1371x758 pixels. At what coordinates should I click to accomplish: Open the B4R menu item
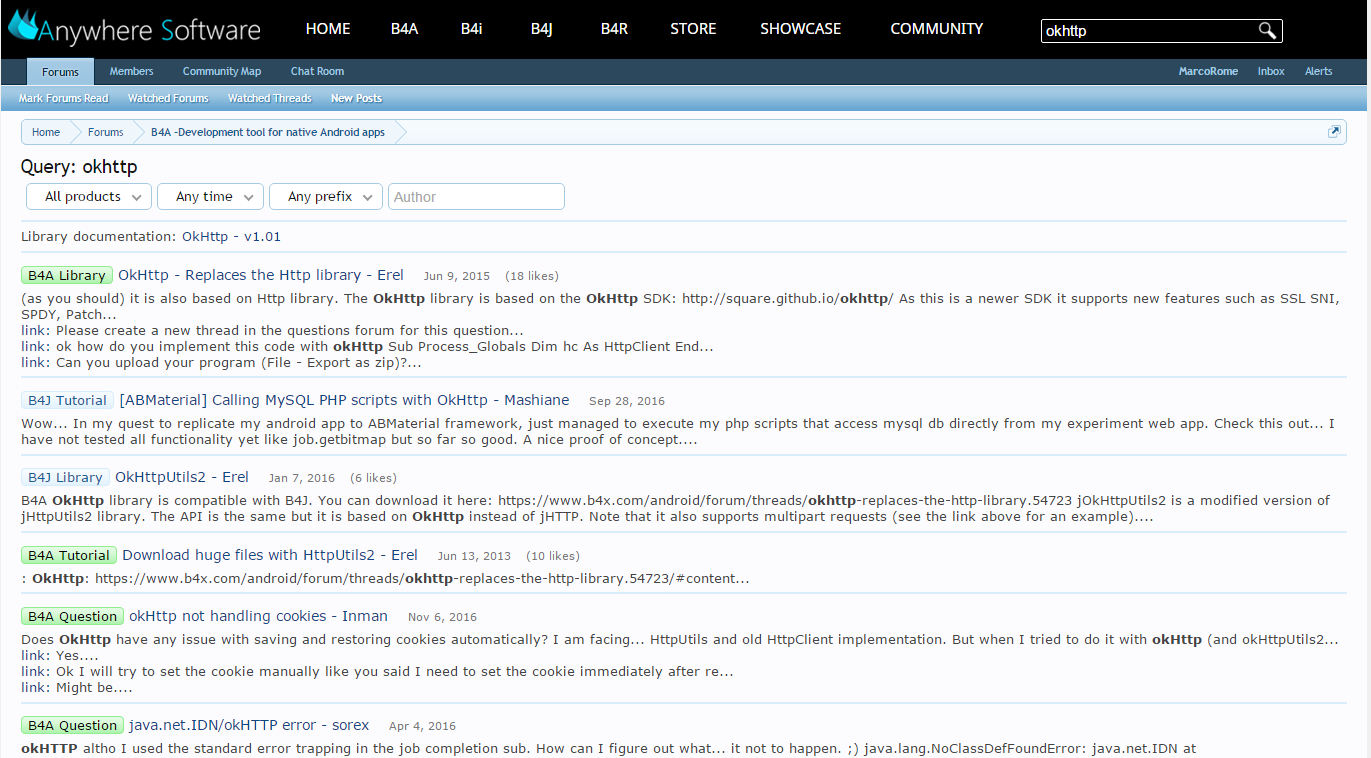[614, 29]
